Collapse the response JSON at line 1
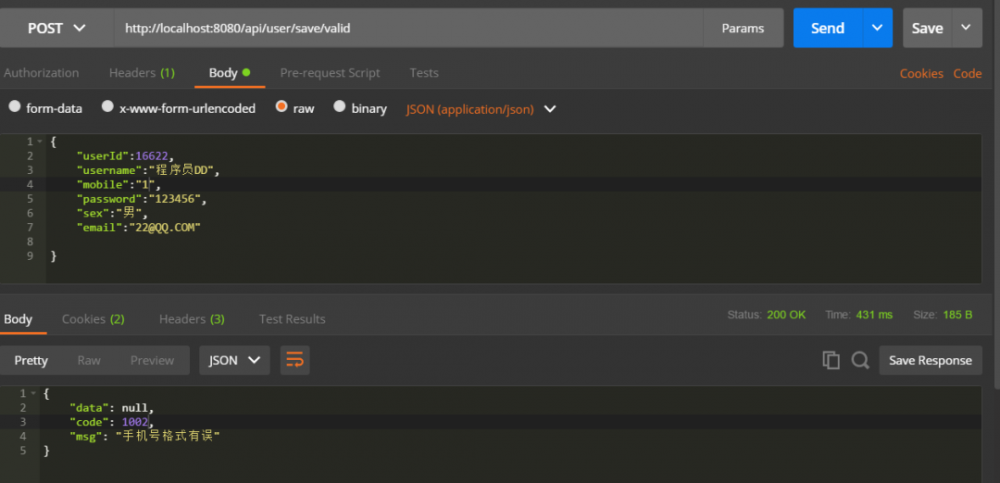 (35, 394)
